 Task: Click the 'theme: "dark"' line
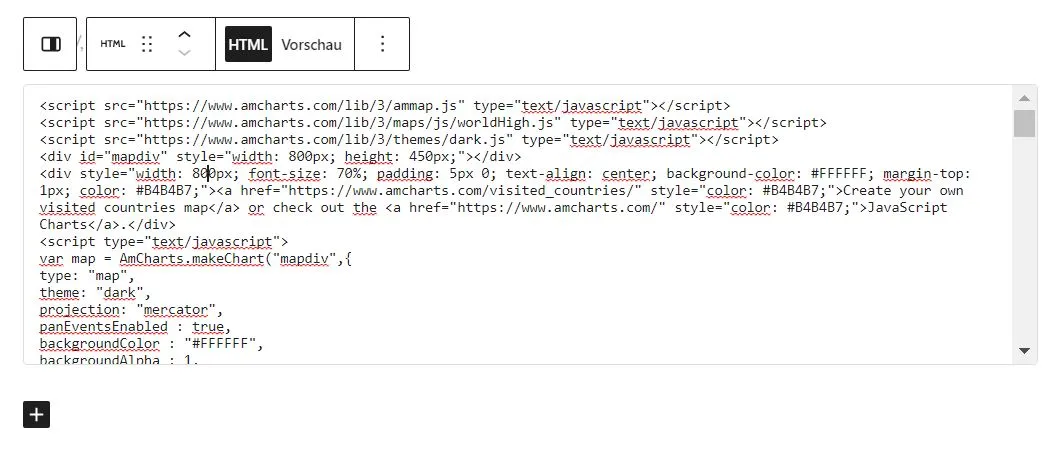(x=95, y=293)
